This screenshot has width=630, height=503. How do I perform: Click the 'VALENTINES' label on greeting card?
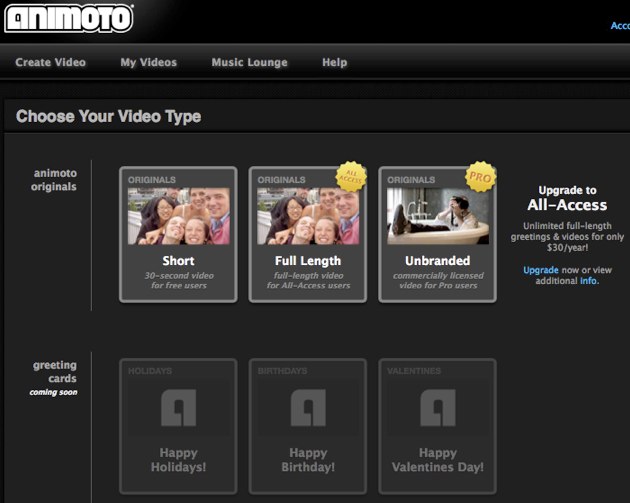[x=414, y=371]
